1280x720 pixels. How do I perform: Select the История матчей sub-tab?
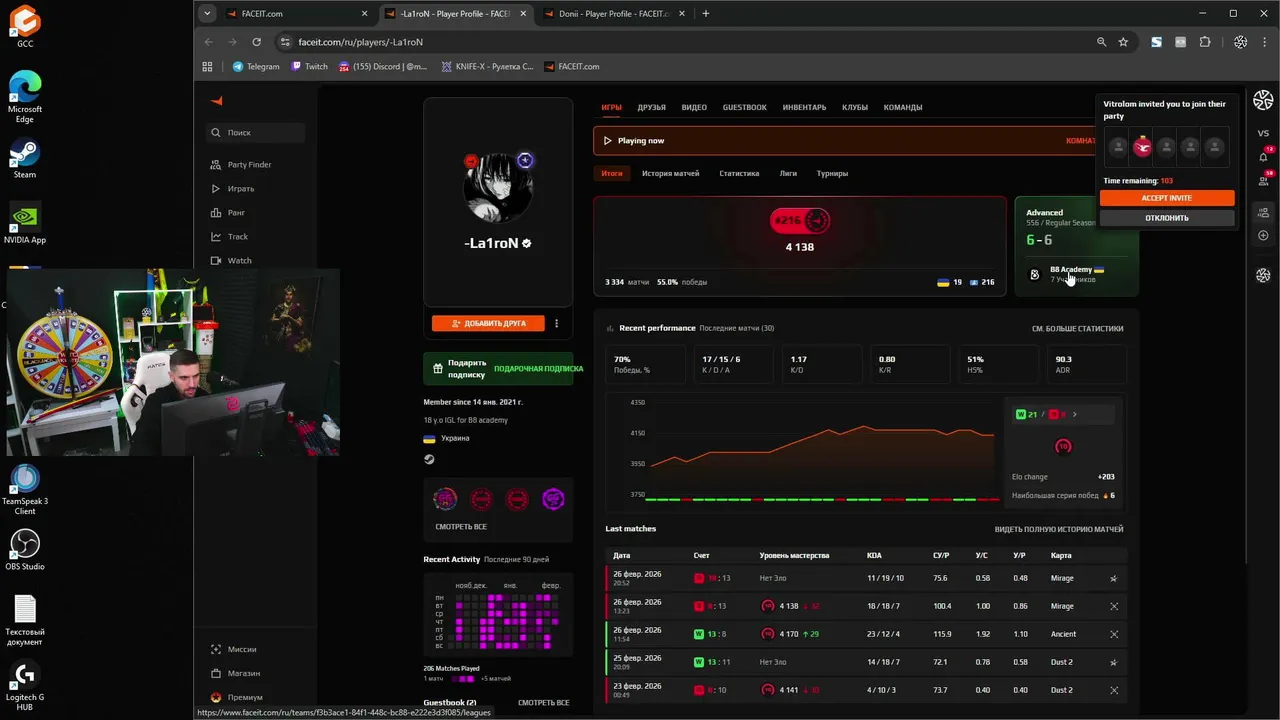click(671, 173)
